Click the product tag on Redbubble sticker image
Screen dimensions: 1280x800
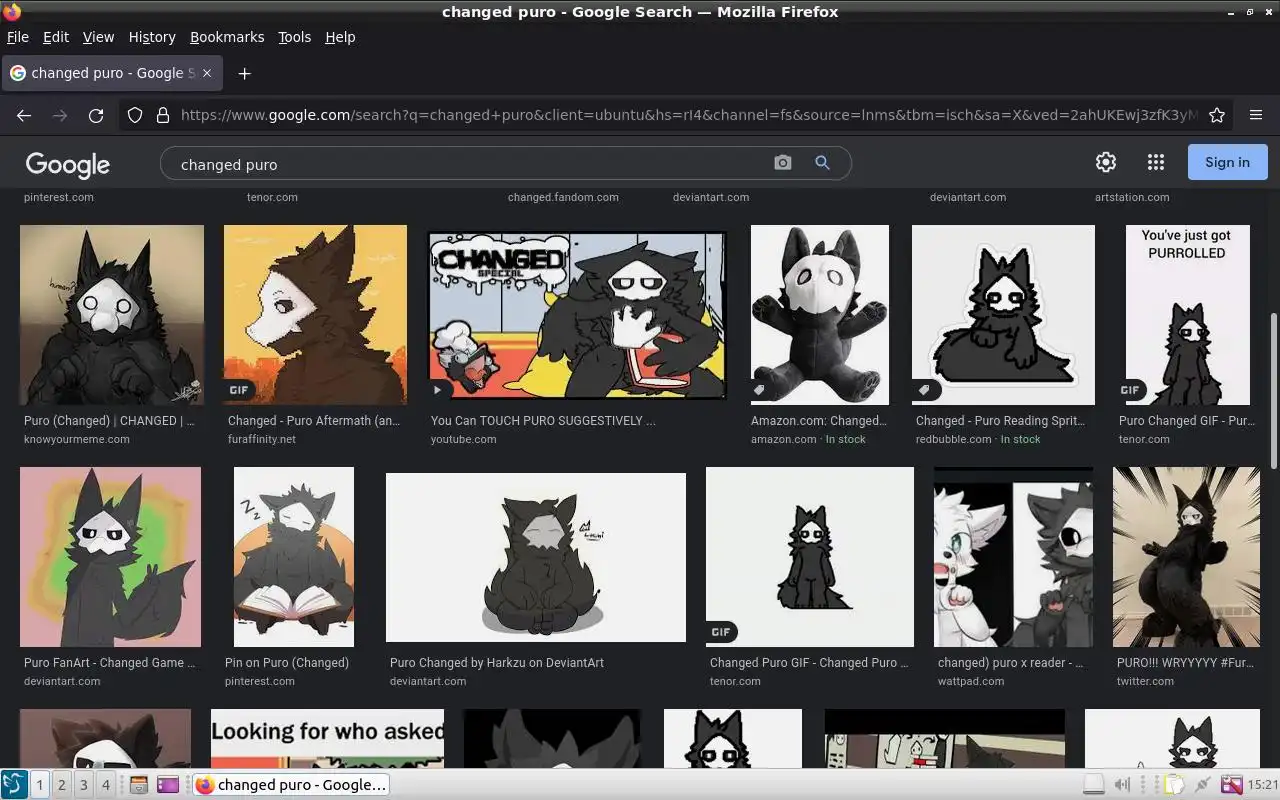pyautogui.click(x=925, y=390)
